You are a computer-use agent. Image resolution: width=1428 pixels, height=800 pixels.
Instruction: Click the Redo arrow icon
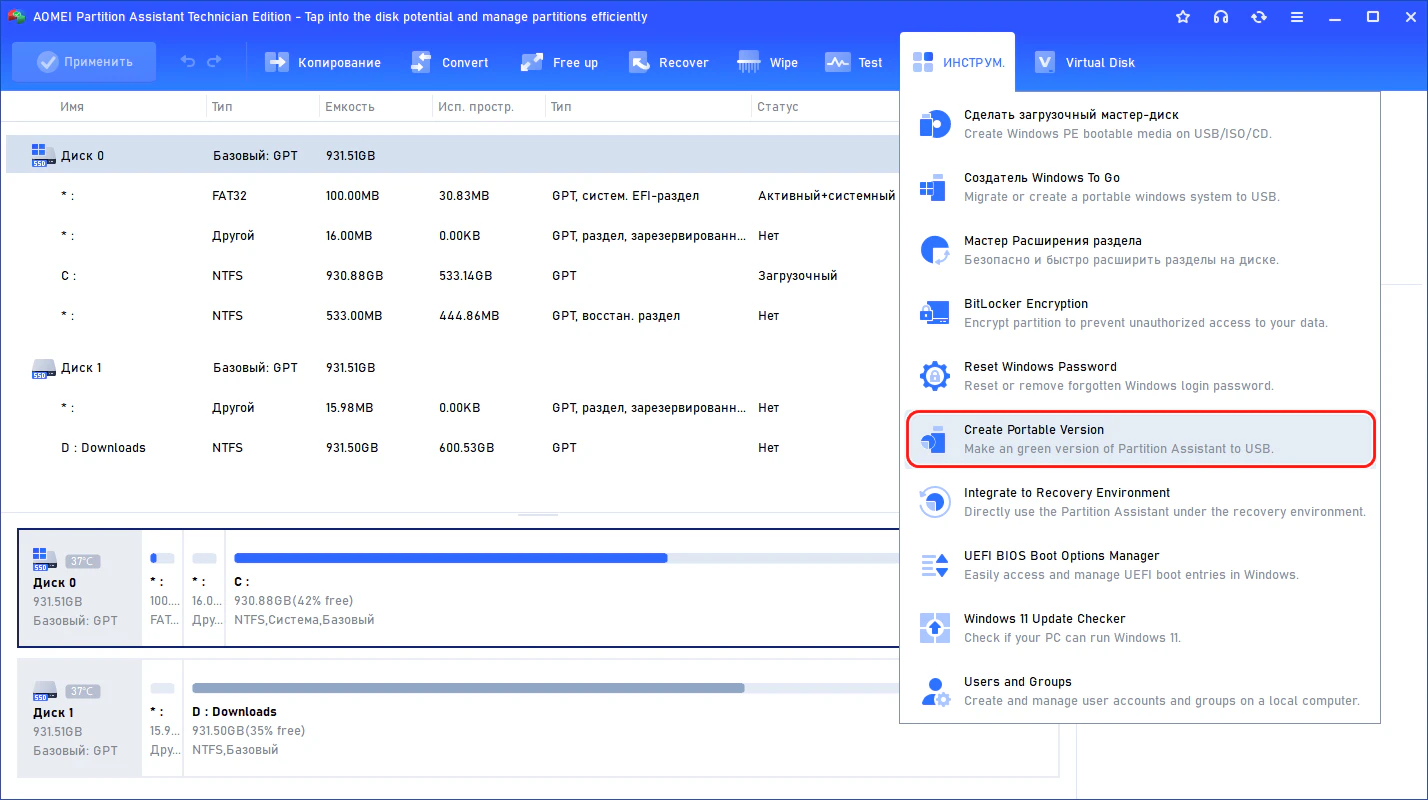pyautogui.click(x=214, y=62)
